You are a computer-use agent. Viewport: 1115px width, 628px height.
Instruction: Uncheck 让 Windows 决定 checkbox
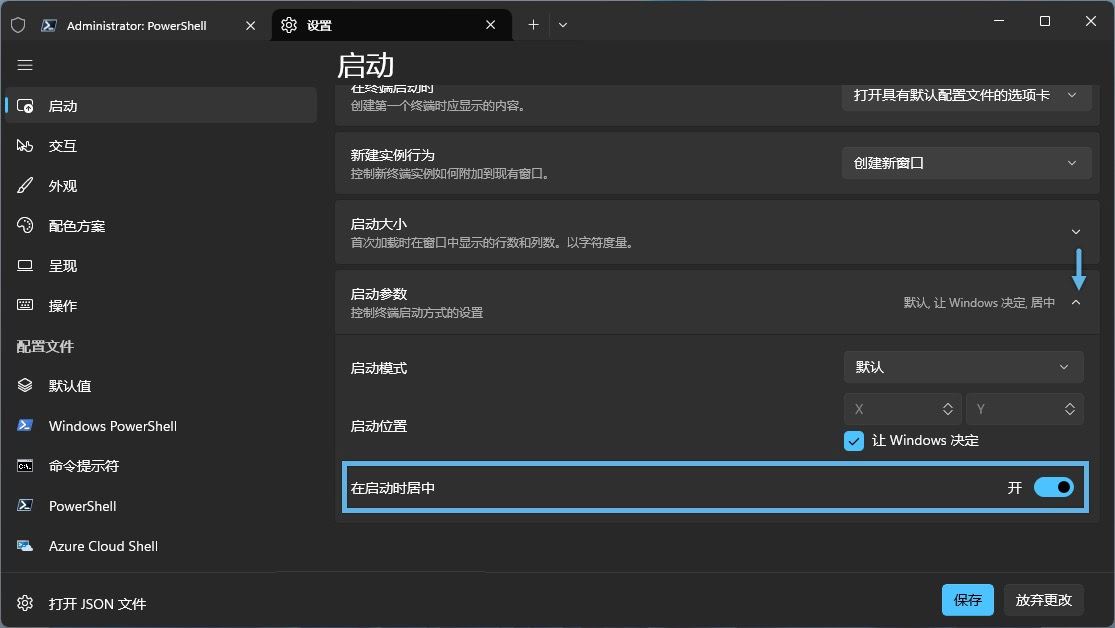pos(853,440)
